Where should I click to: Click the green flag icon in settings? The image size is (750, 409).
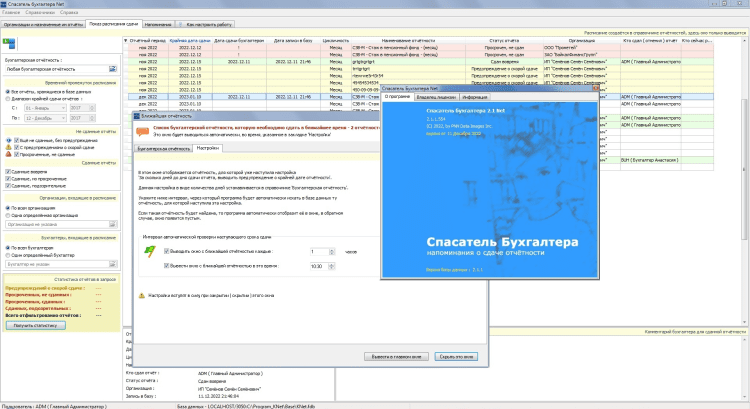150,252
